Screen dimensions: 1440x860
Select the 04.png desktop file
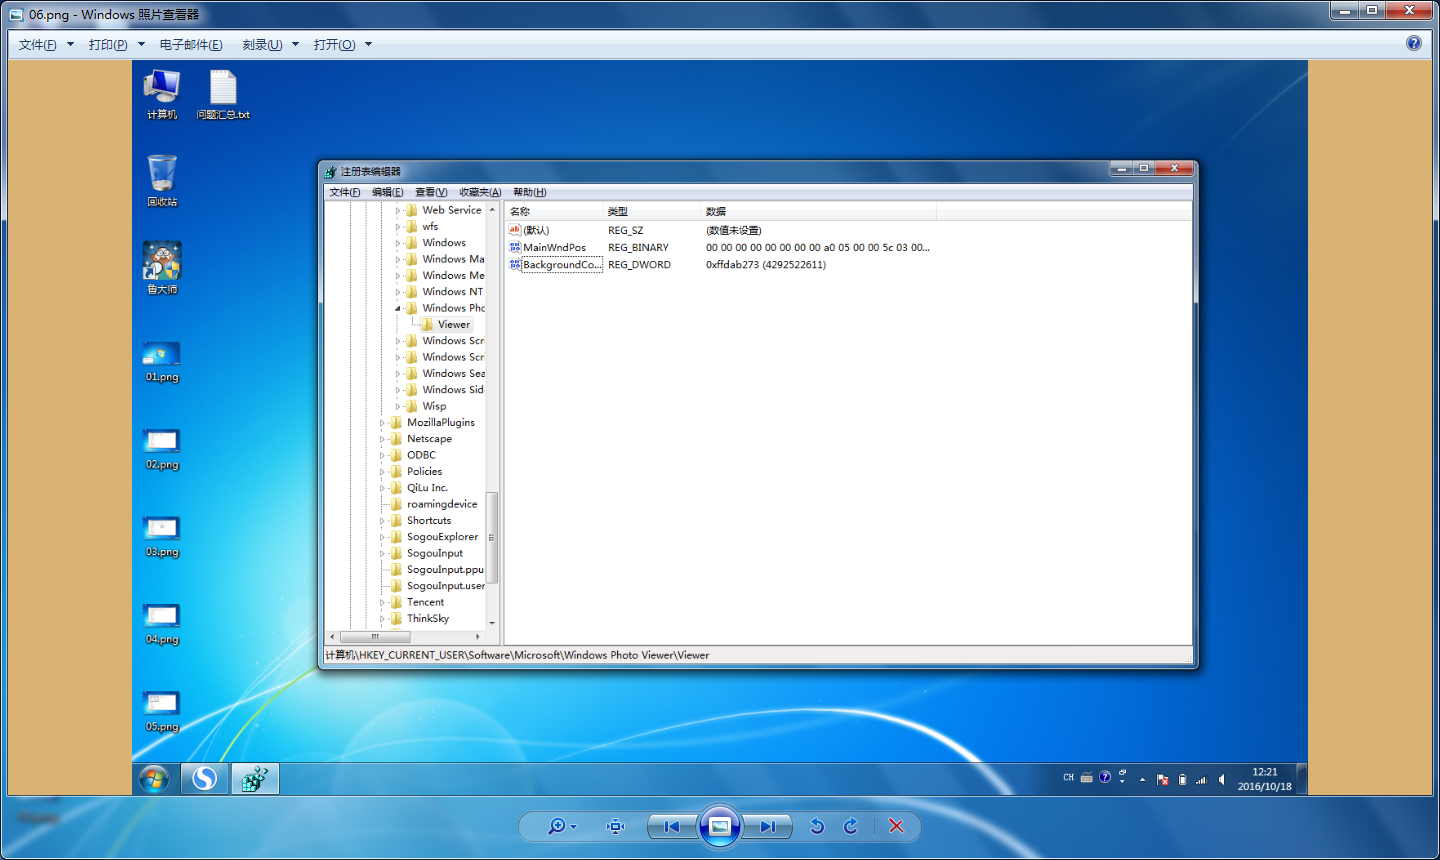click(x=162, y=624)
